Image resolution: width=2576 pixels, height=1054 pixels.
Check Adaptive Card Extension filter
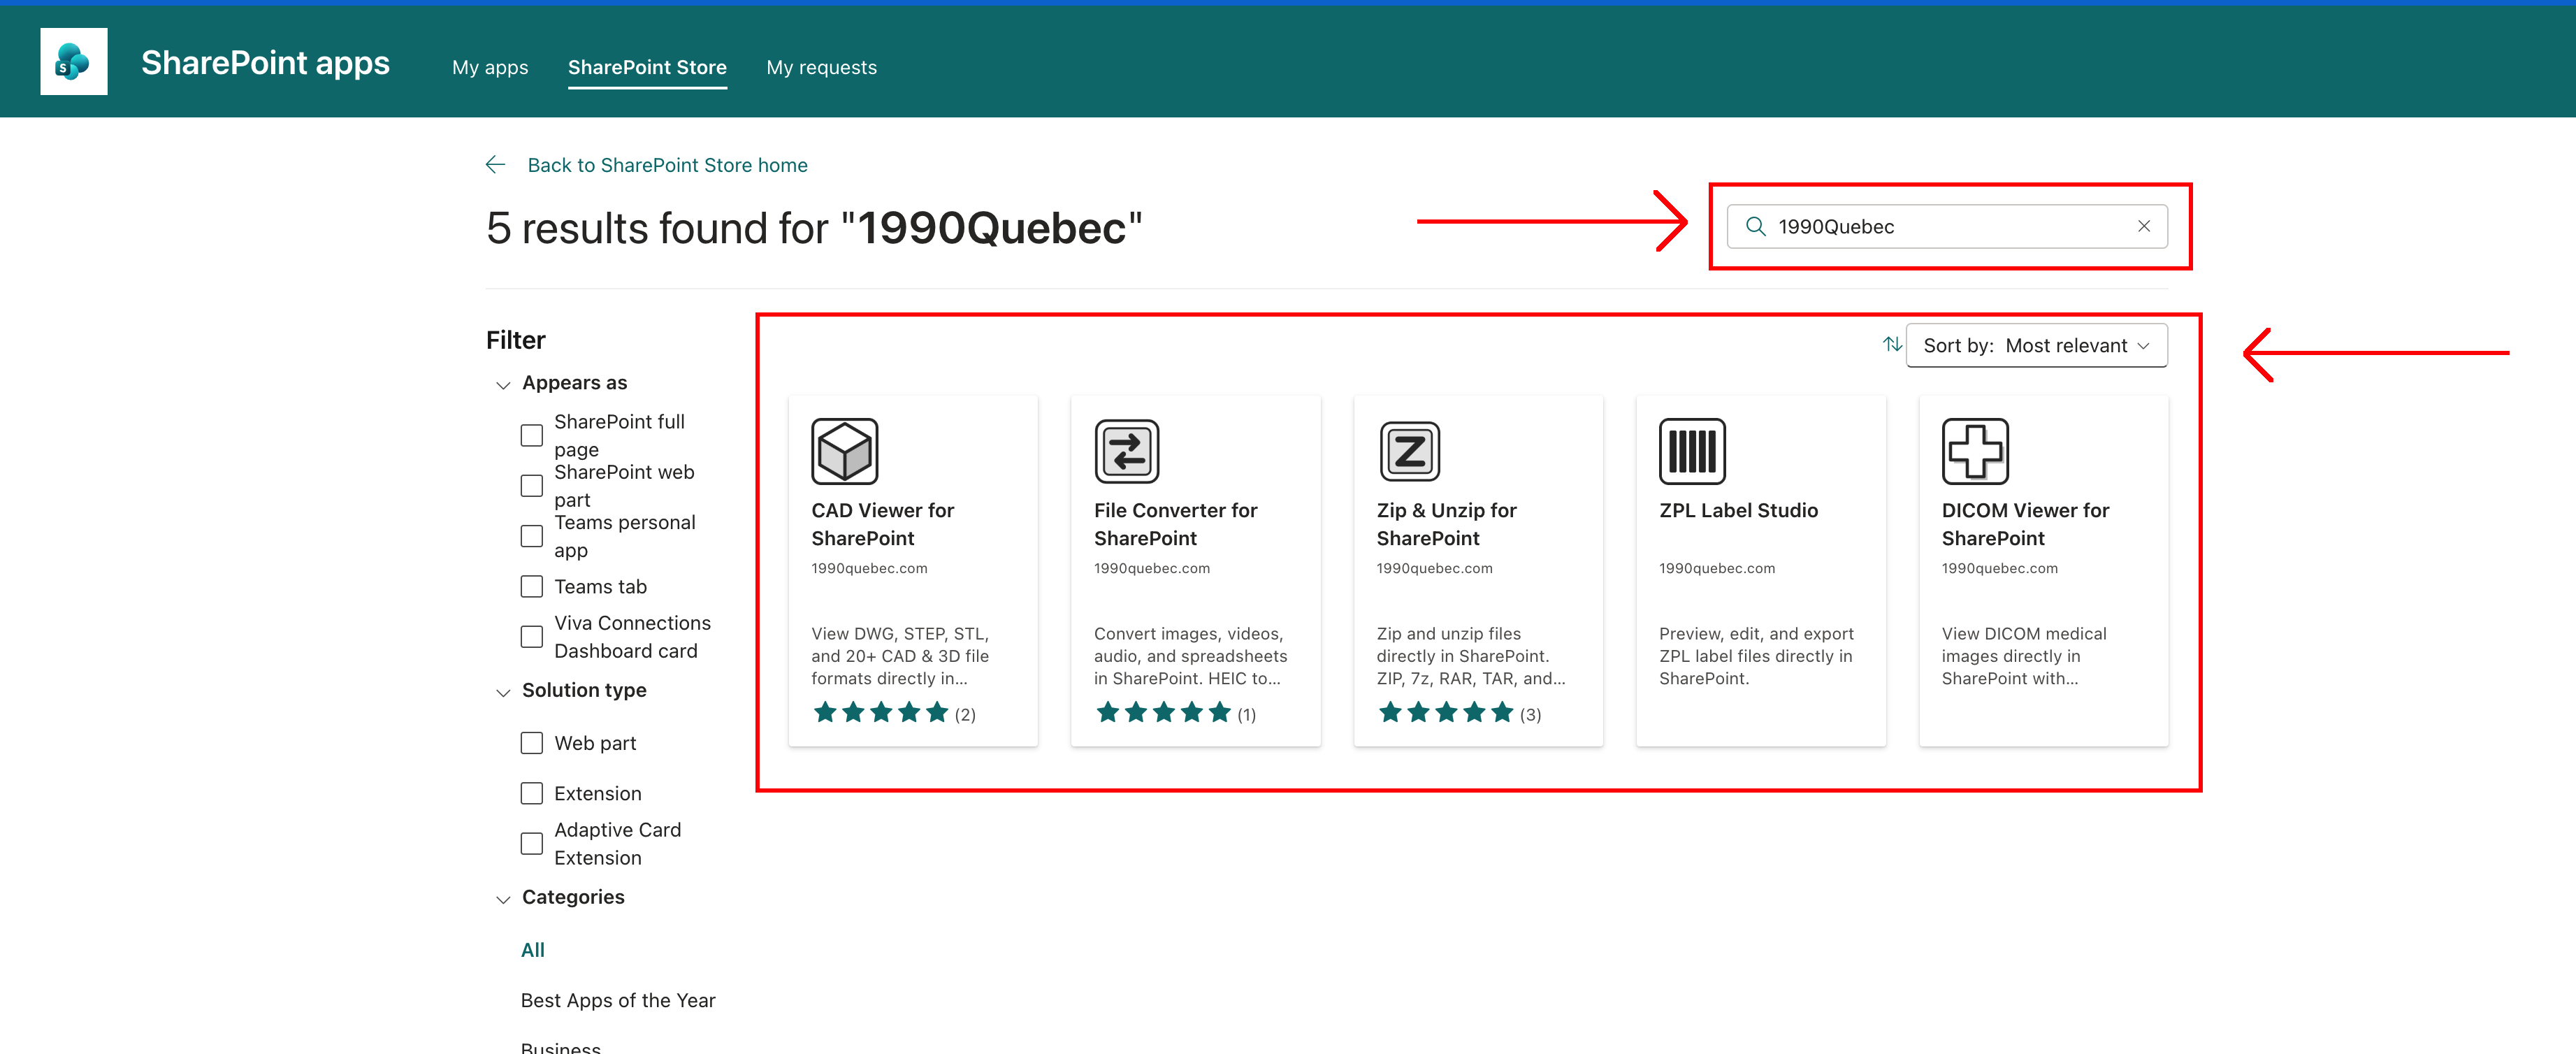[x=532, y=844]
